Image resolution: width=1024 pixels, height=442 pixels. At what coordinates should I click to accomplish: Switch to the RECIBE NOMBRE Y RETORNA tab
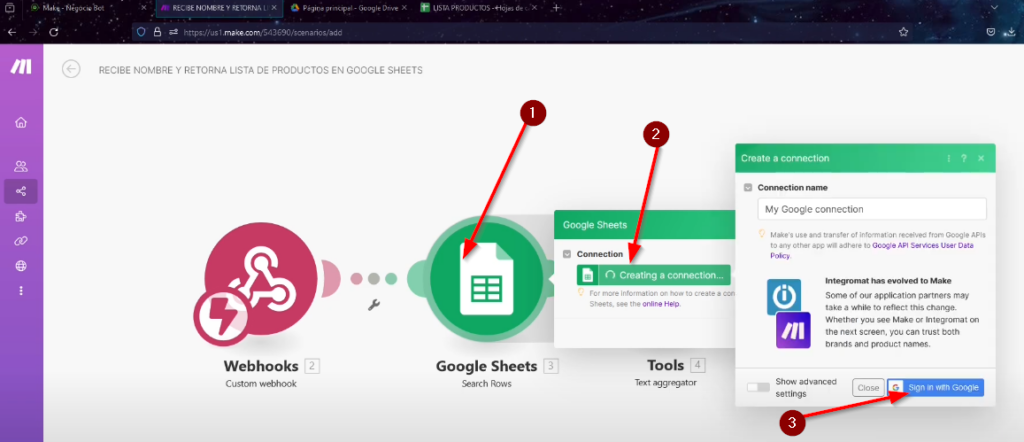(x=219, y=8)
